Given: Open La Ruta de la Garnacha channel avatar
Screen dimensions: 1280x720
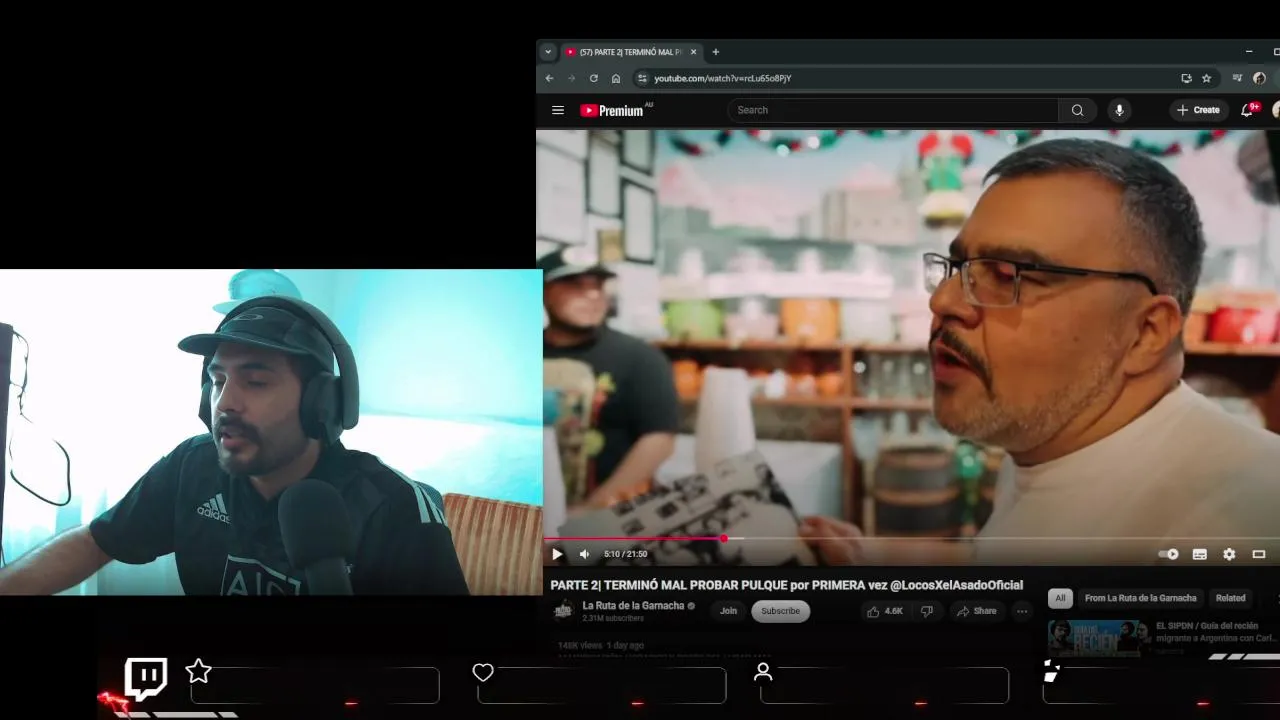Looking at the screenshot, I should pyautogui.click(x=563, y=610).
